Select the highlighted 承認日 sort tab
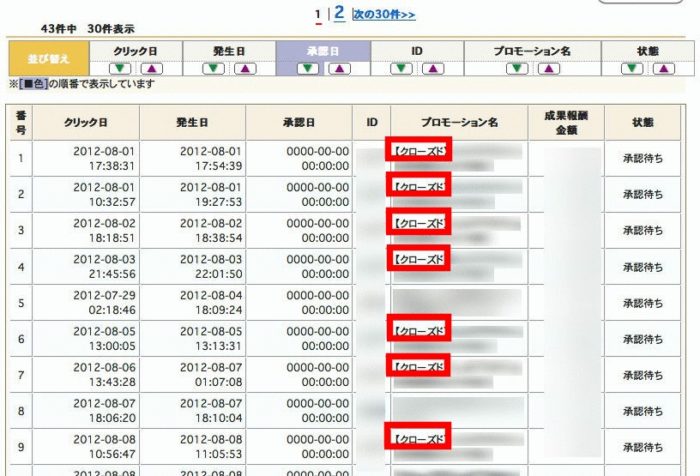 pos(324,50)
